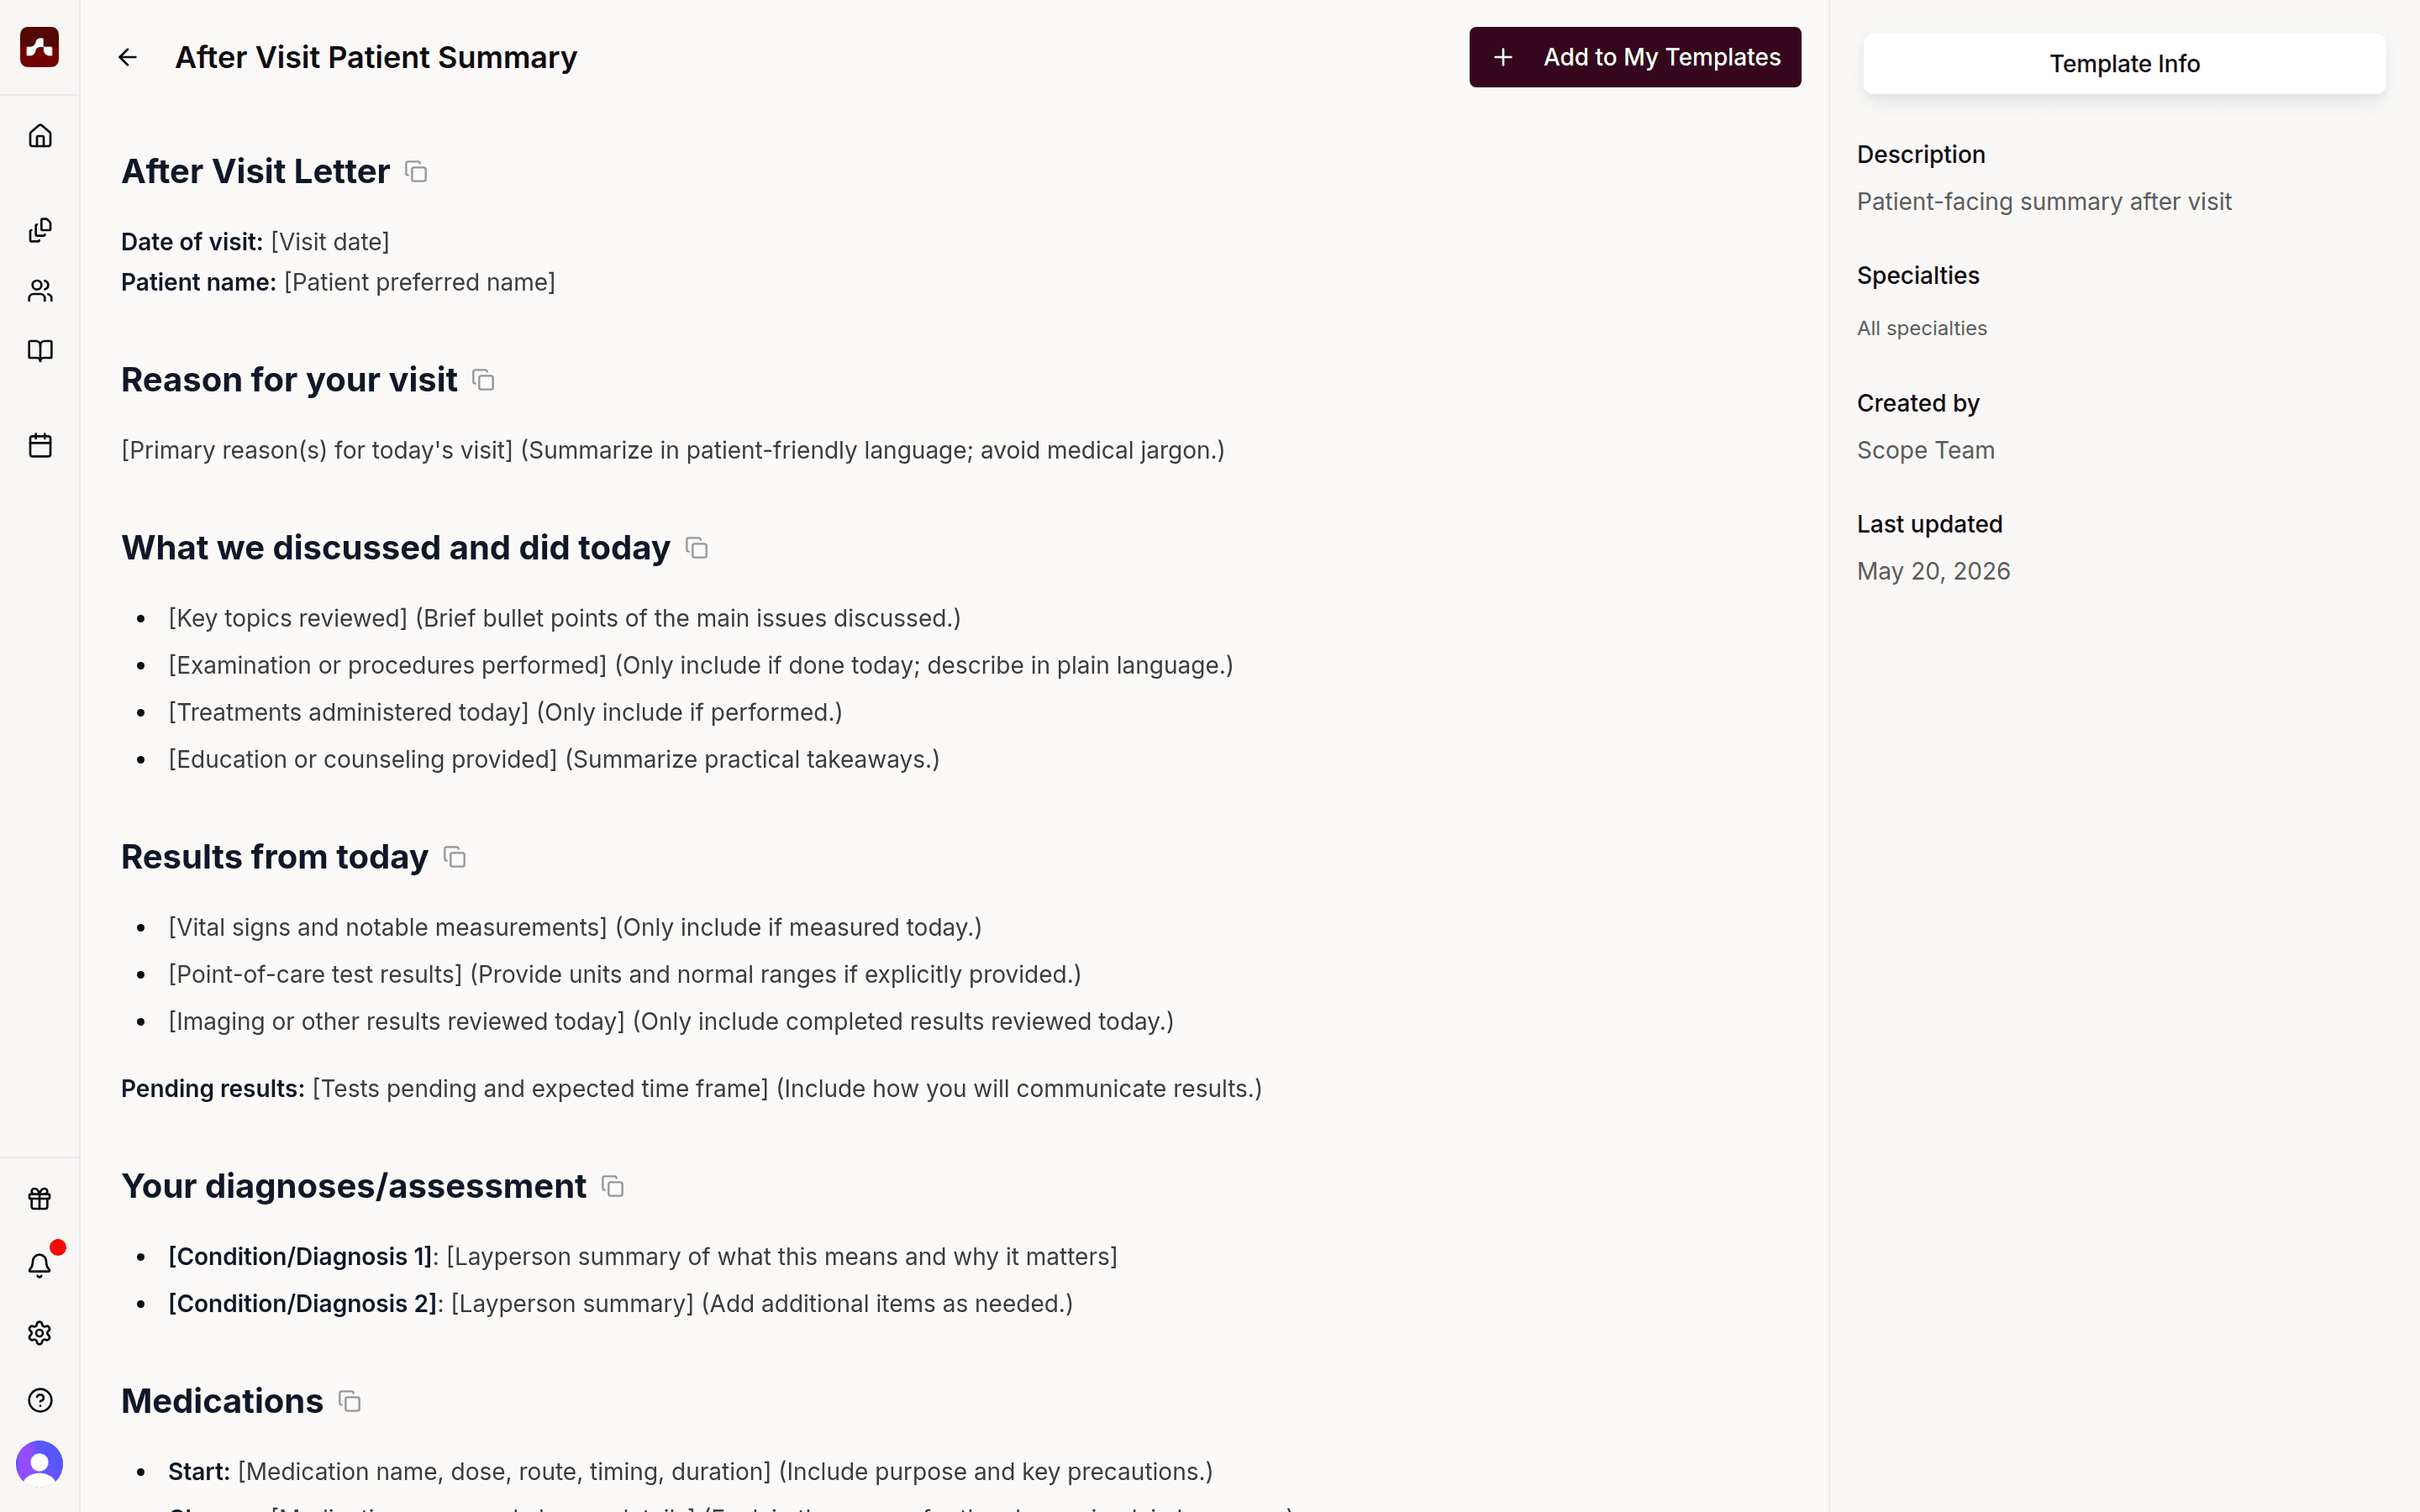Go back using the back arrow
Image resolution: width=2420 pixels, height=1512 pixels.
click(x=127, y=57)
